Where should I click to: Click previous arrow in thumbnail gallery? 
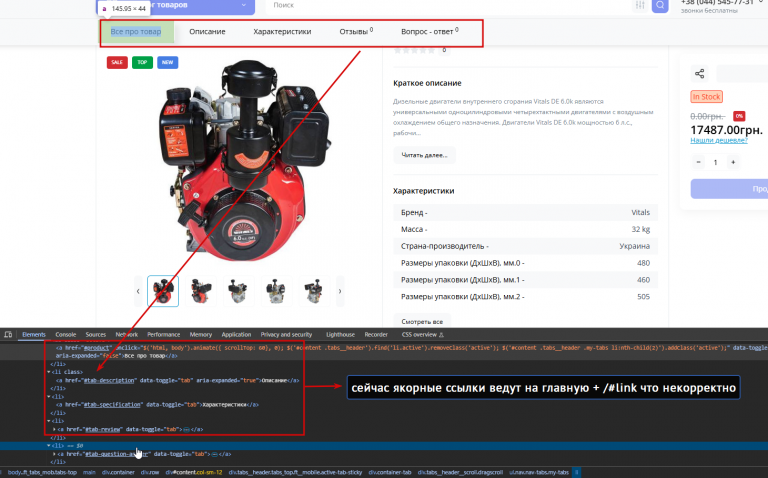[x=138, y=291]
